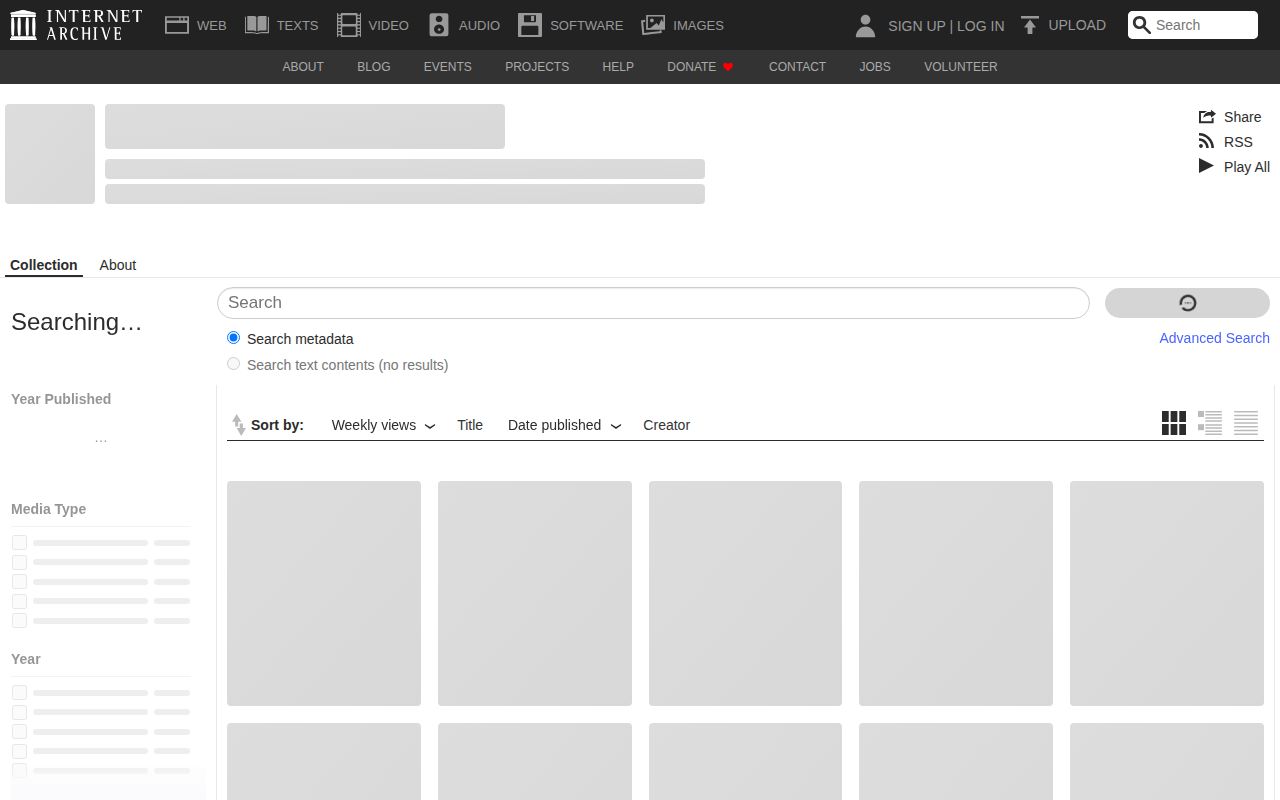Viewport: 1280px width, 800px height.
Task: Switch to the About tab
Action: click(117, 265)
